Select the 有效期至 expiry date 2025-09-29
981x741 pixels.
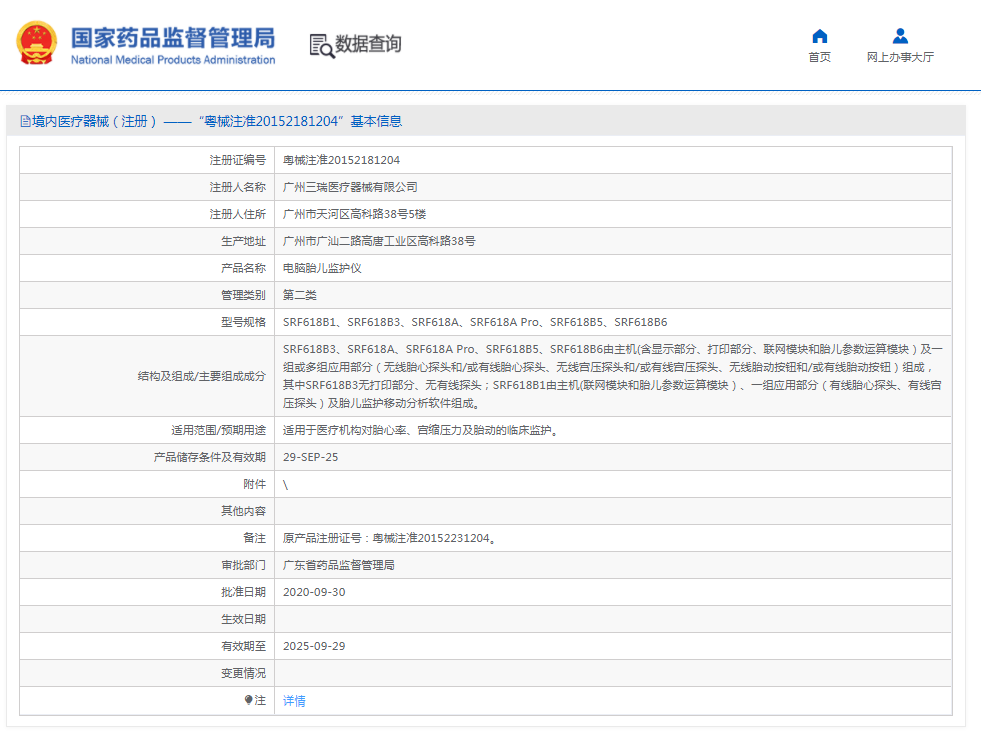click(x=313, y=645)
